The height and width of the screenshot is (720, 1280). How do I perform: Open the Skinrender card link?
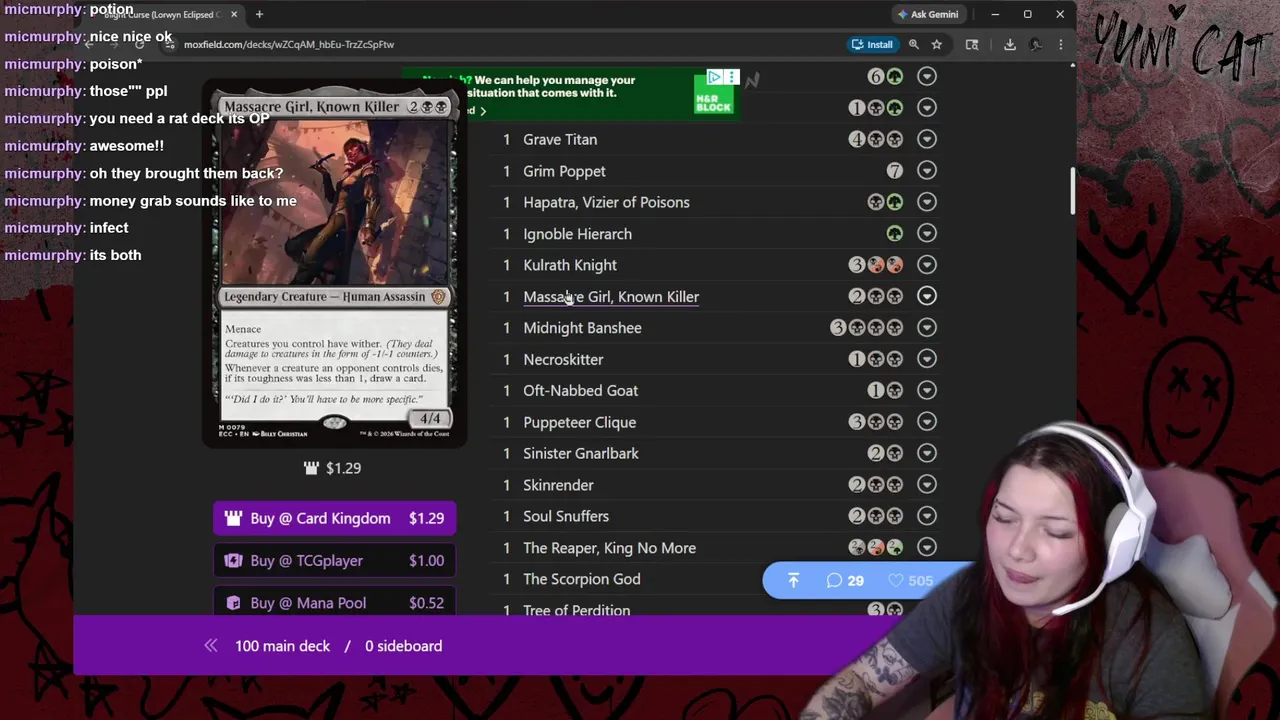[558, 485]
